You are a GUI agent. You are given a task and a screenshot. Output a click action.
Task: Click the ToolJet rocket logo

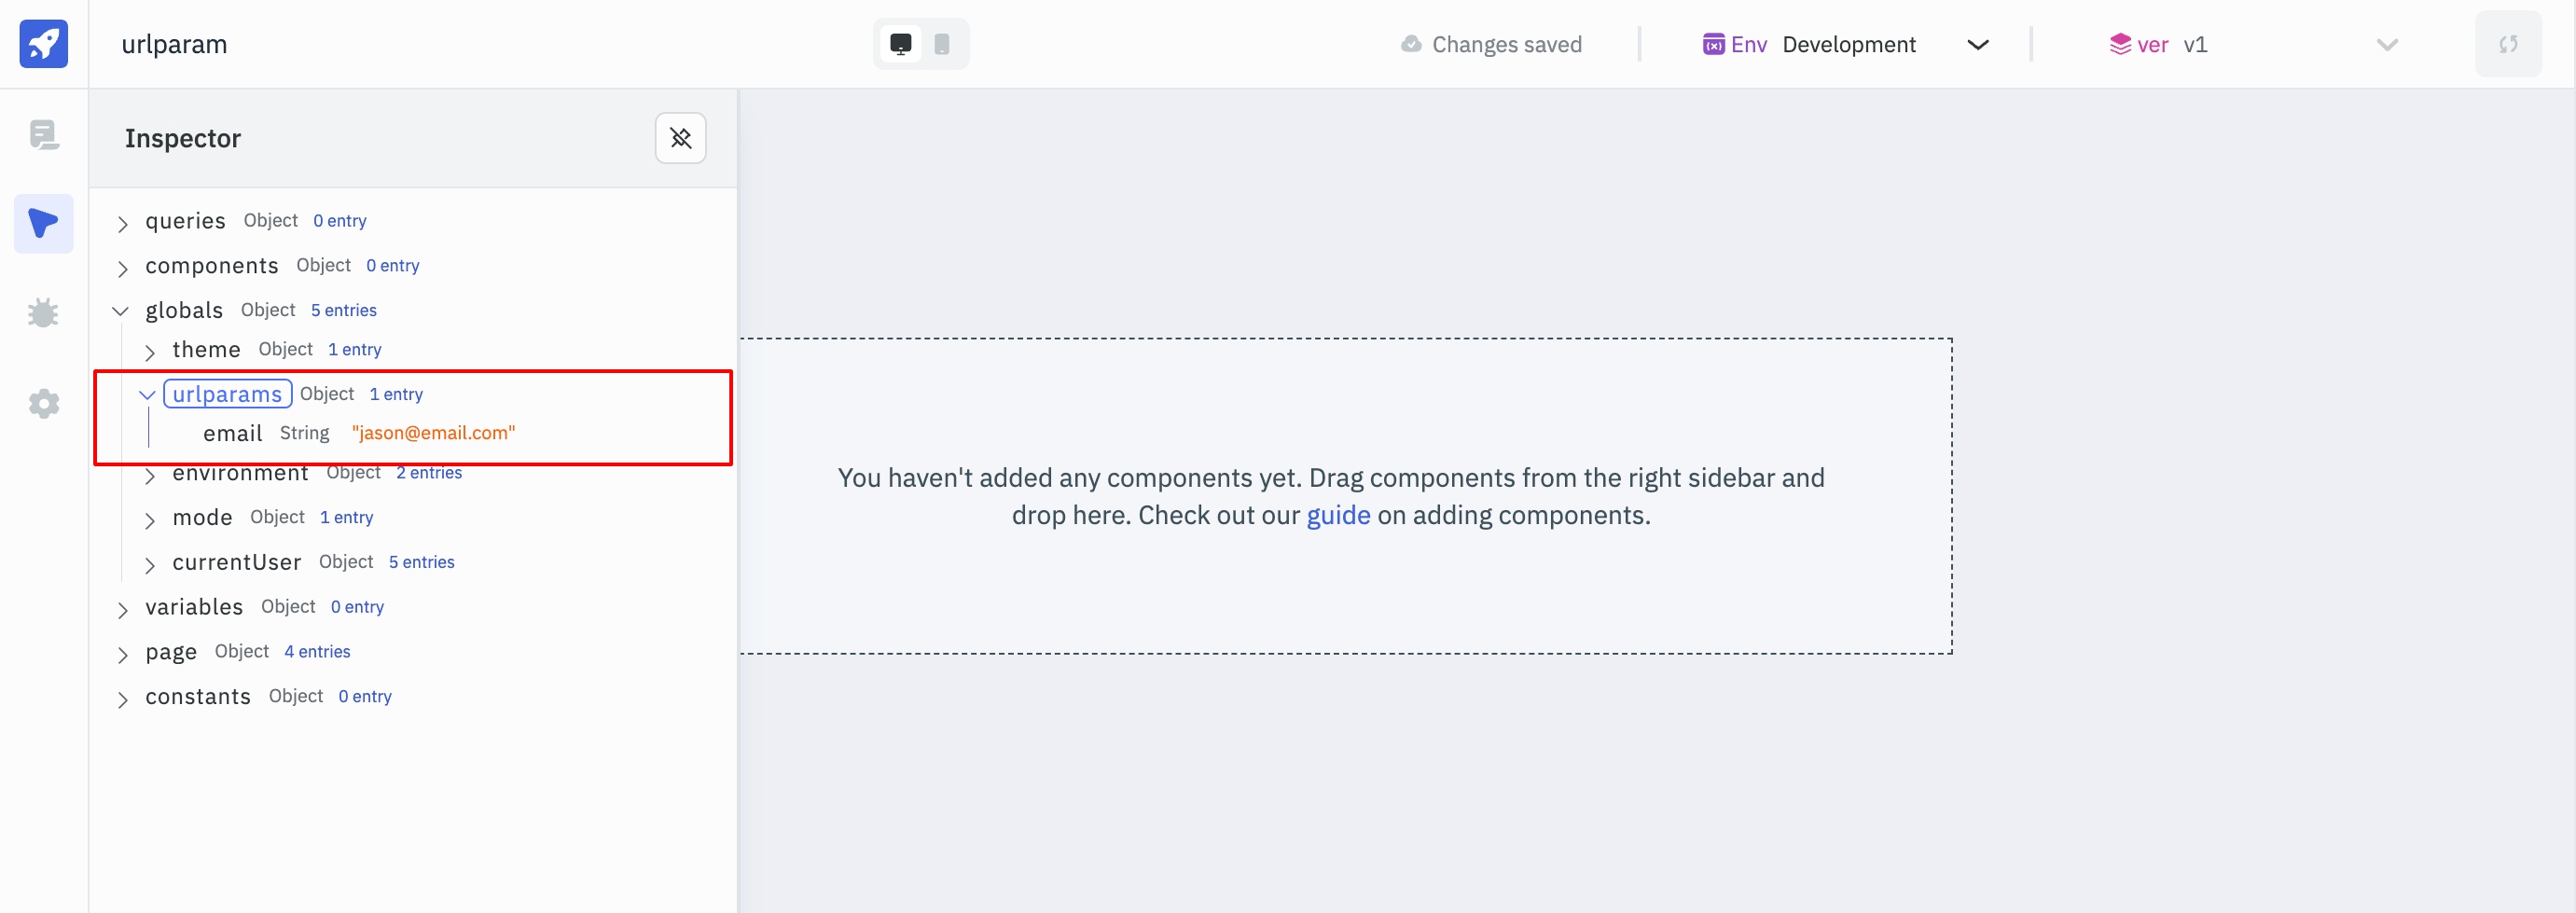click(x=43, y=44)
